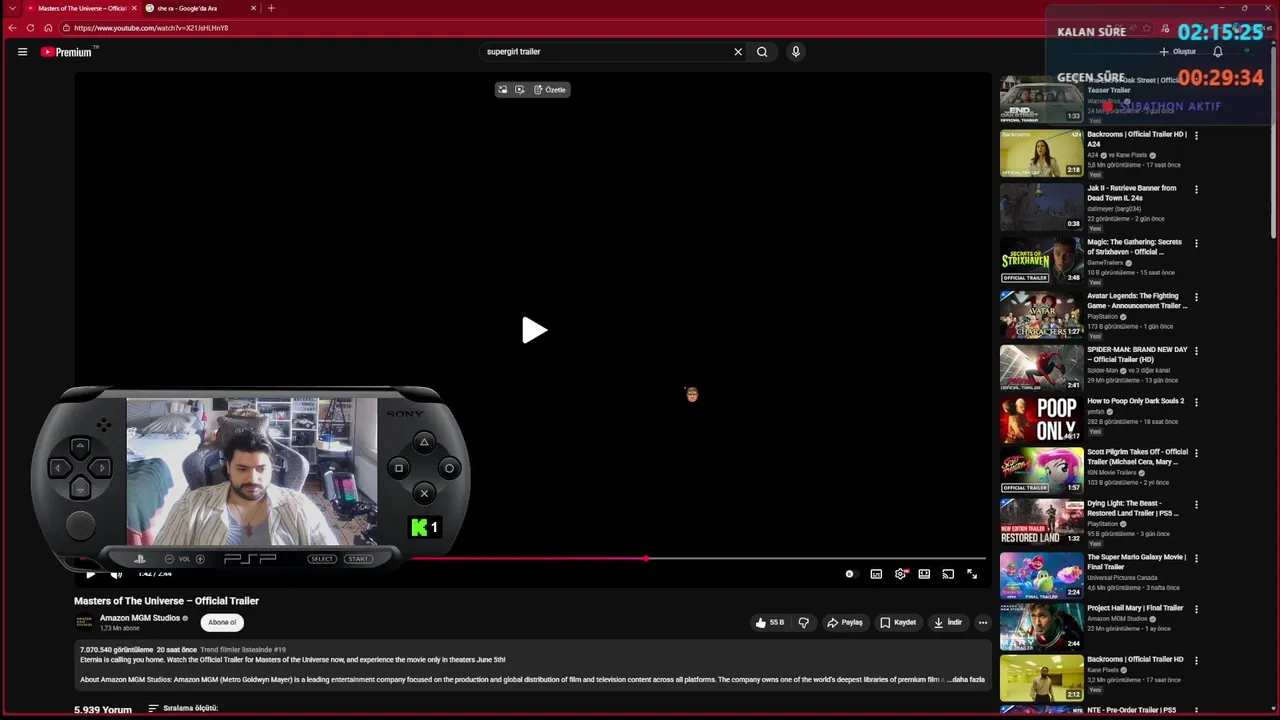Image resolution: width=1280 pixels, height=720 pixels.
Task: Click the Amazon MGM Studios channel avatar
Action: [x=84, y=622]
